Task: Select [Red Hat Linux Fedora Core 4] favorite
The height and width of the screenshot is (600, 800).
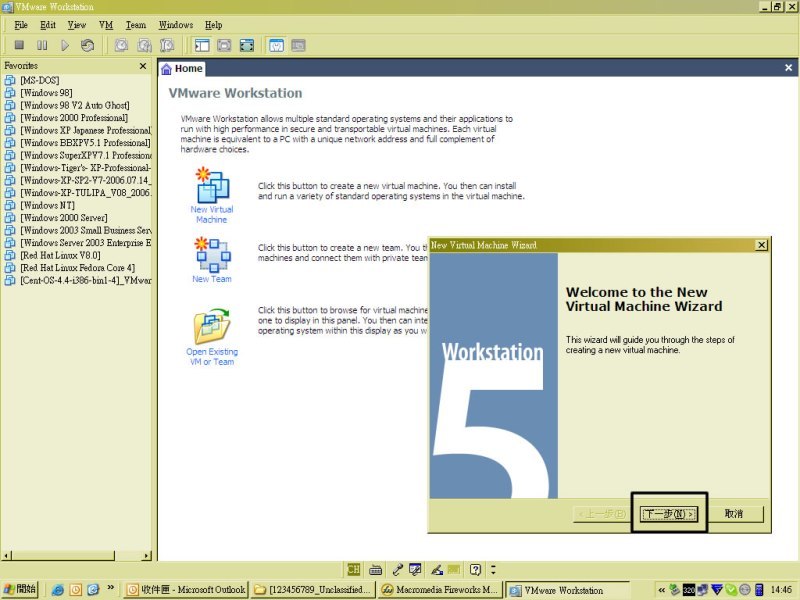Action: click(x=78, y=268)
